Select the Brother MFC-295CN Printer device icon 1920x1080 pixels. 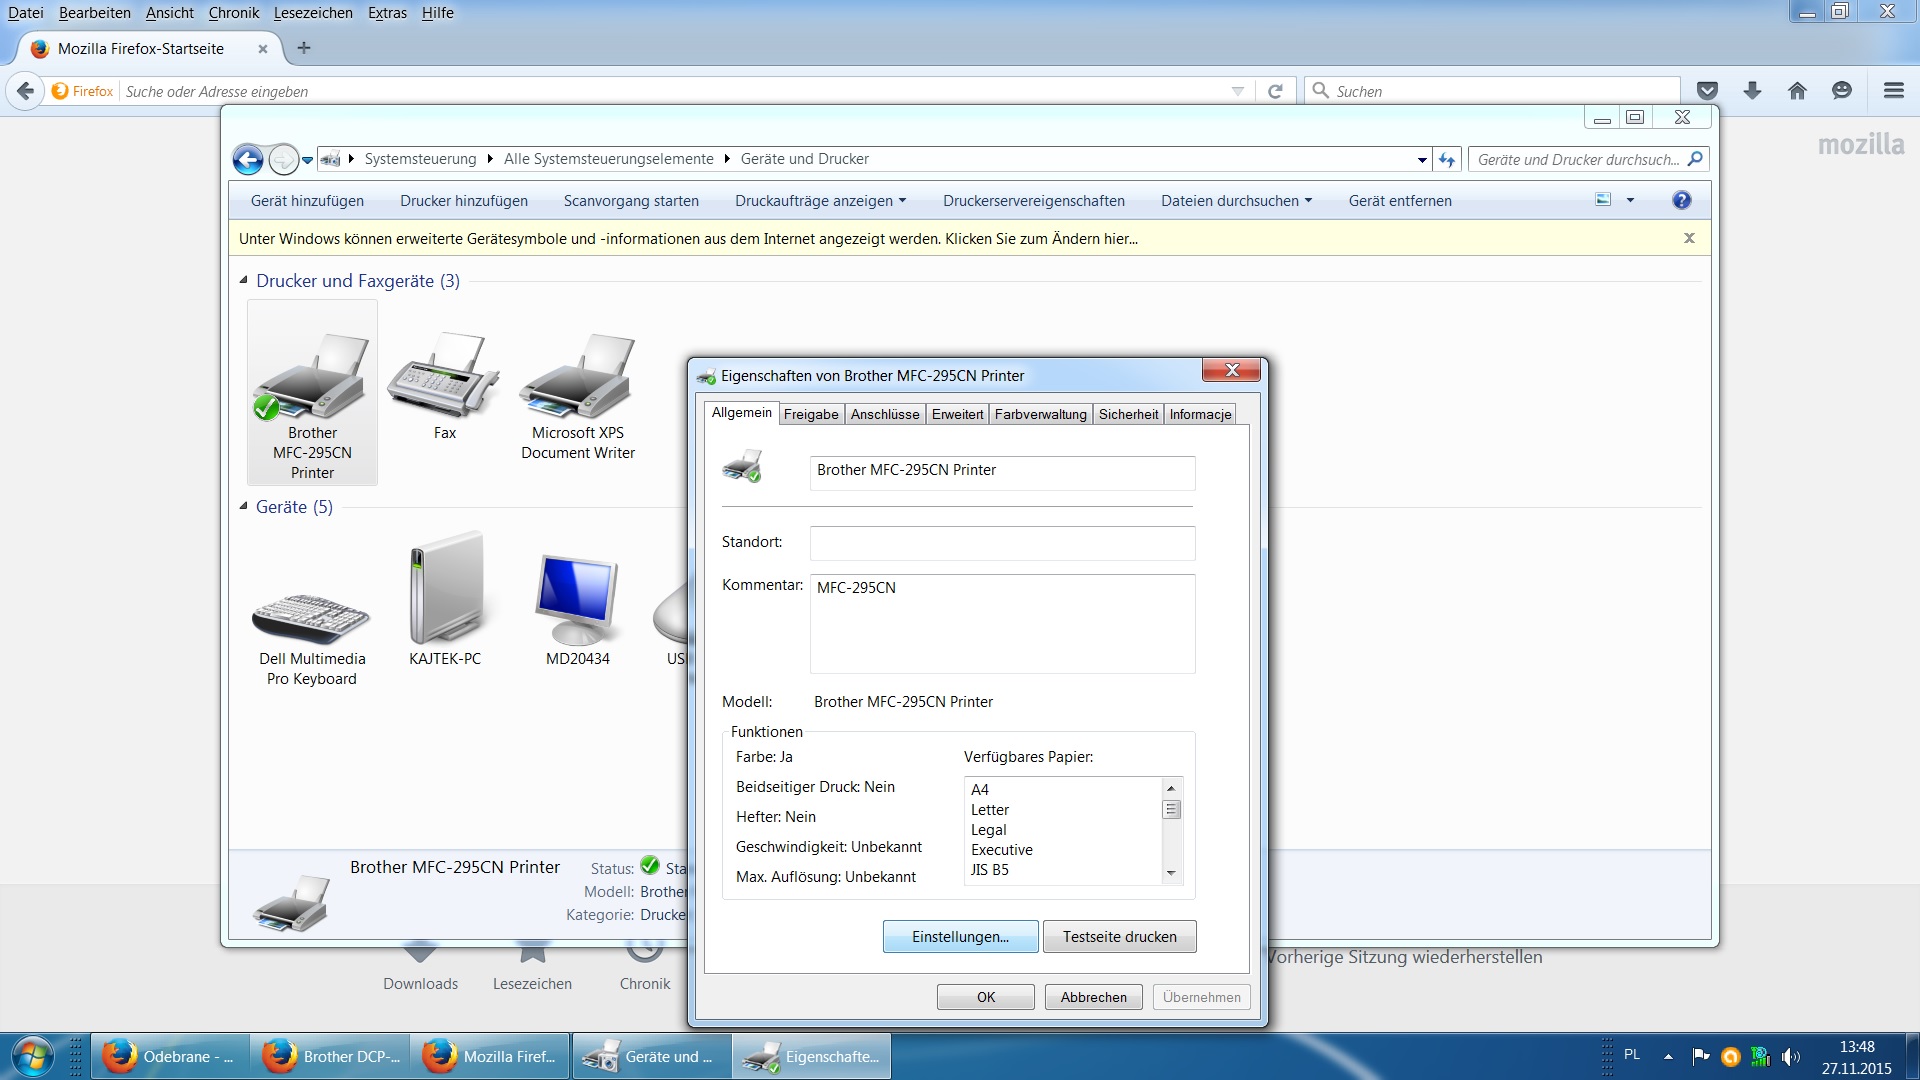click(312, 392)
